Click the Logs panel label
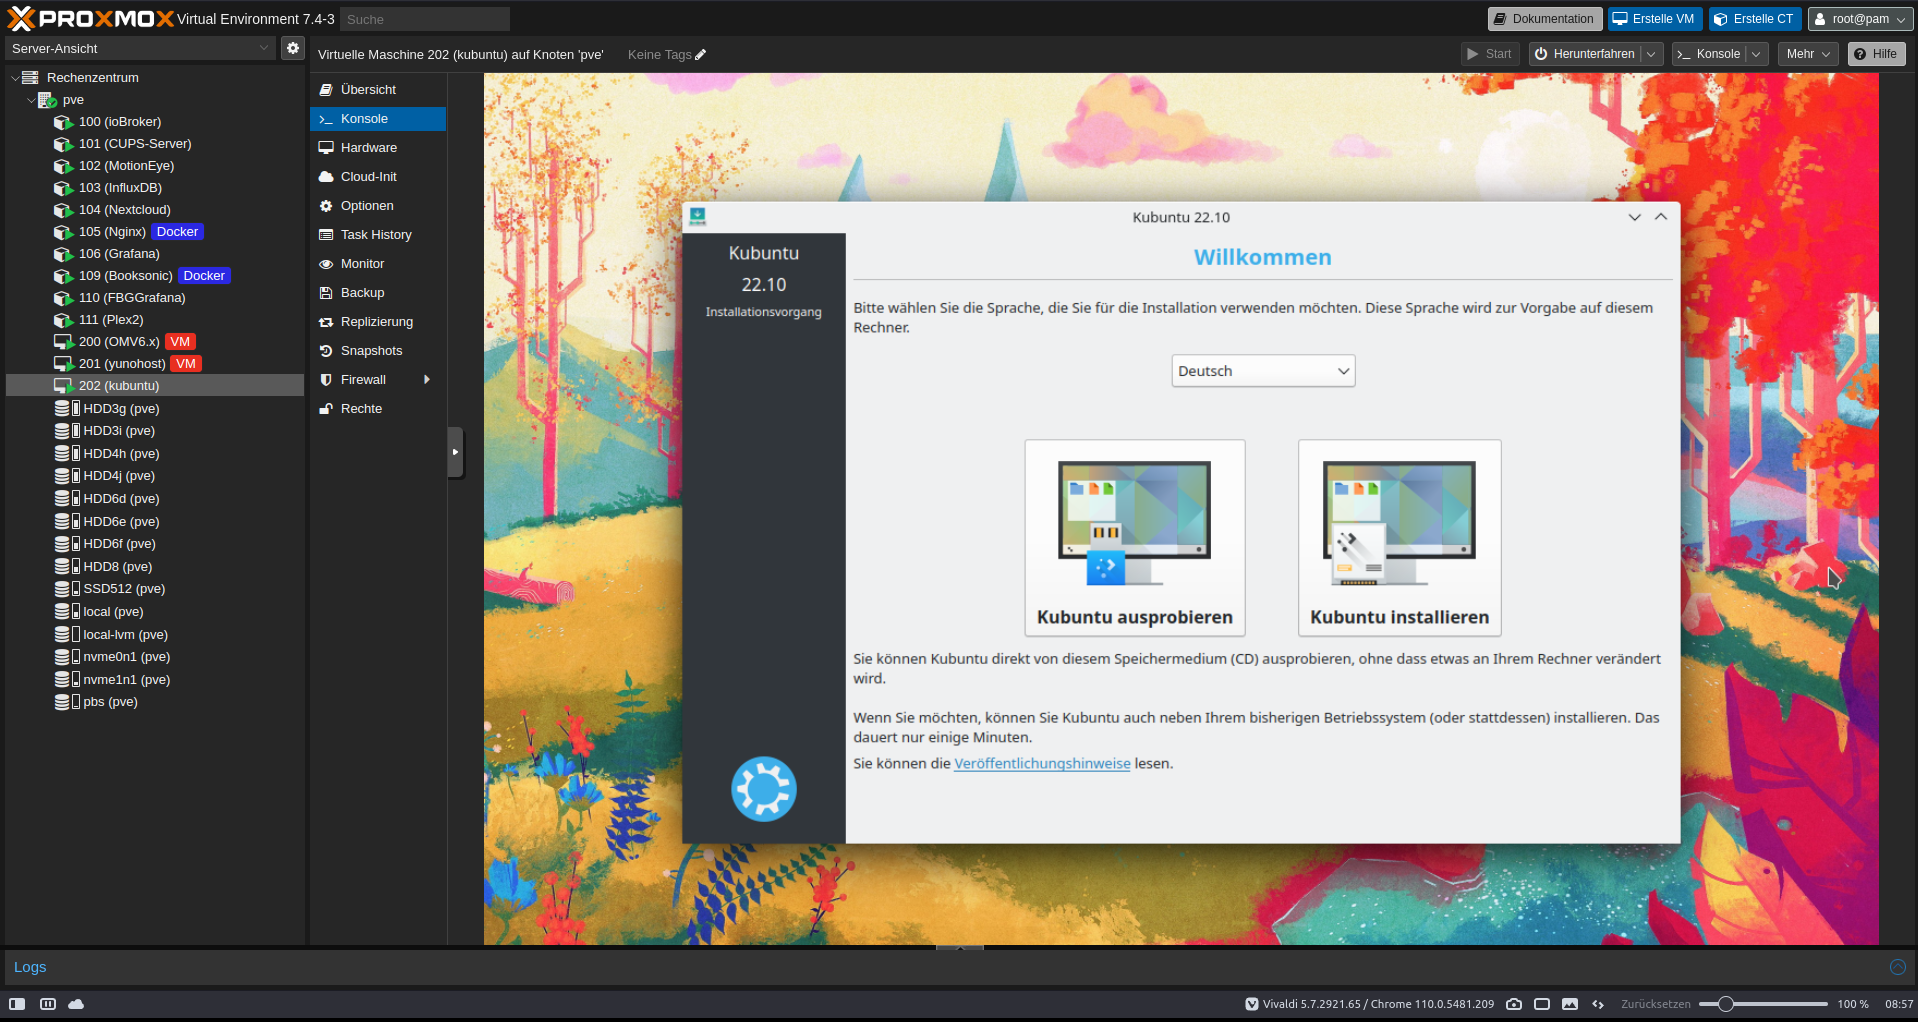Screen dimensions: 1918x1022 (x=30, y=967)
